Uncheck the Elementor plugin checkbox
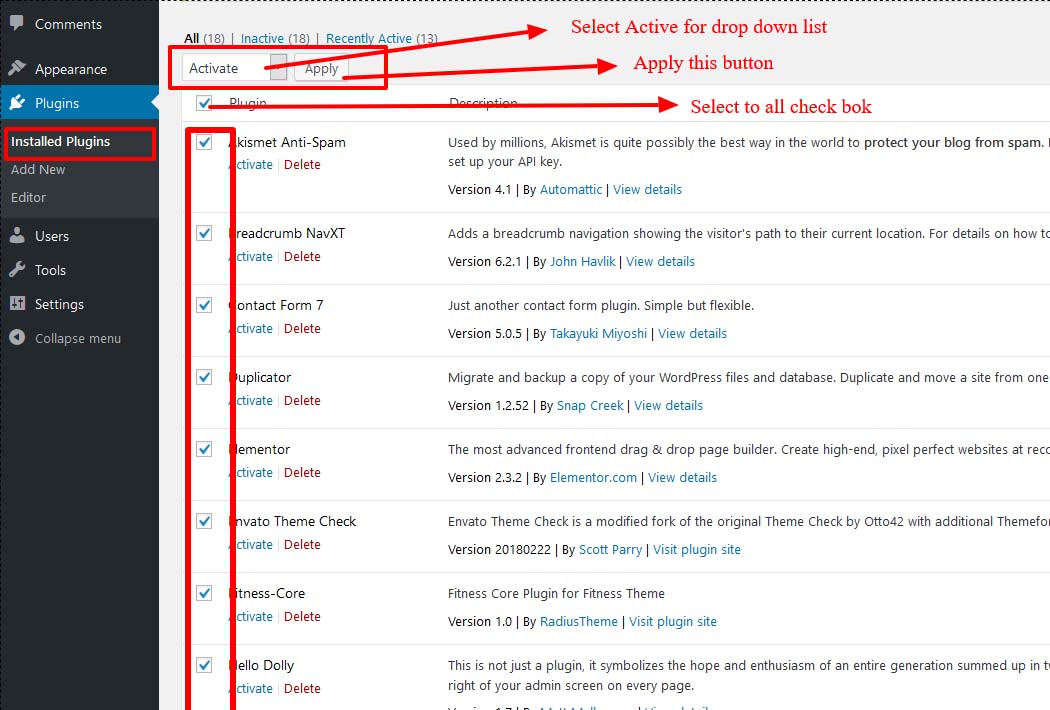 204,449
